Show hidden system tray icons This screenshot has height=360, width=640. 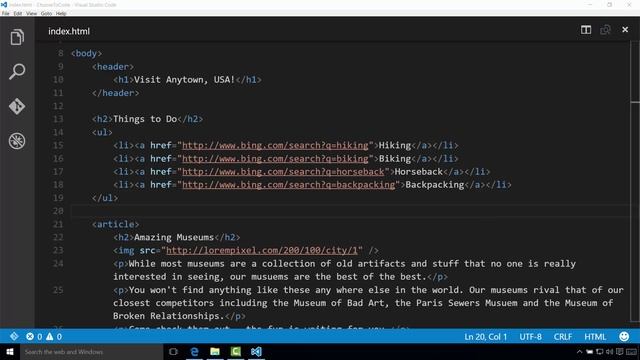(x=579, y=351)
